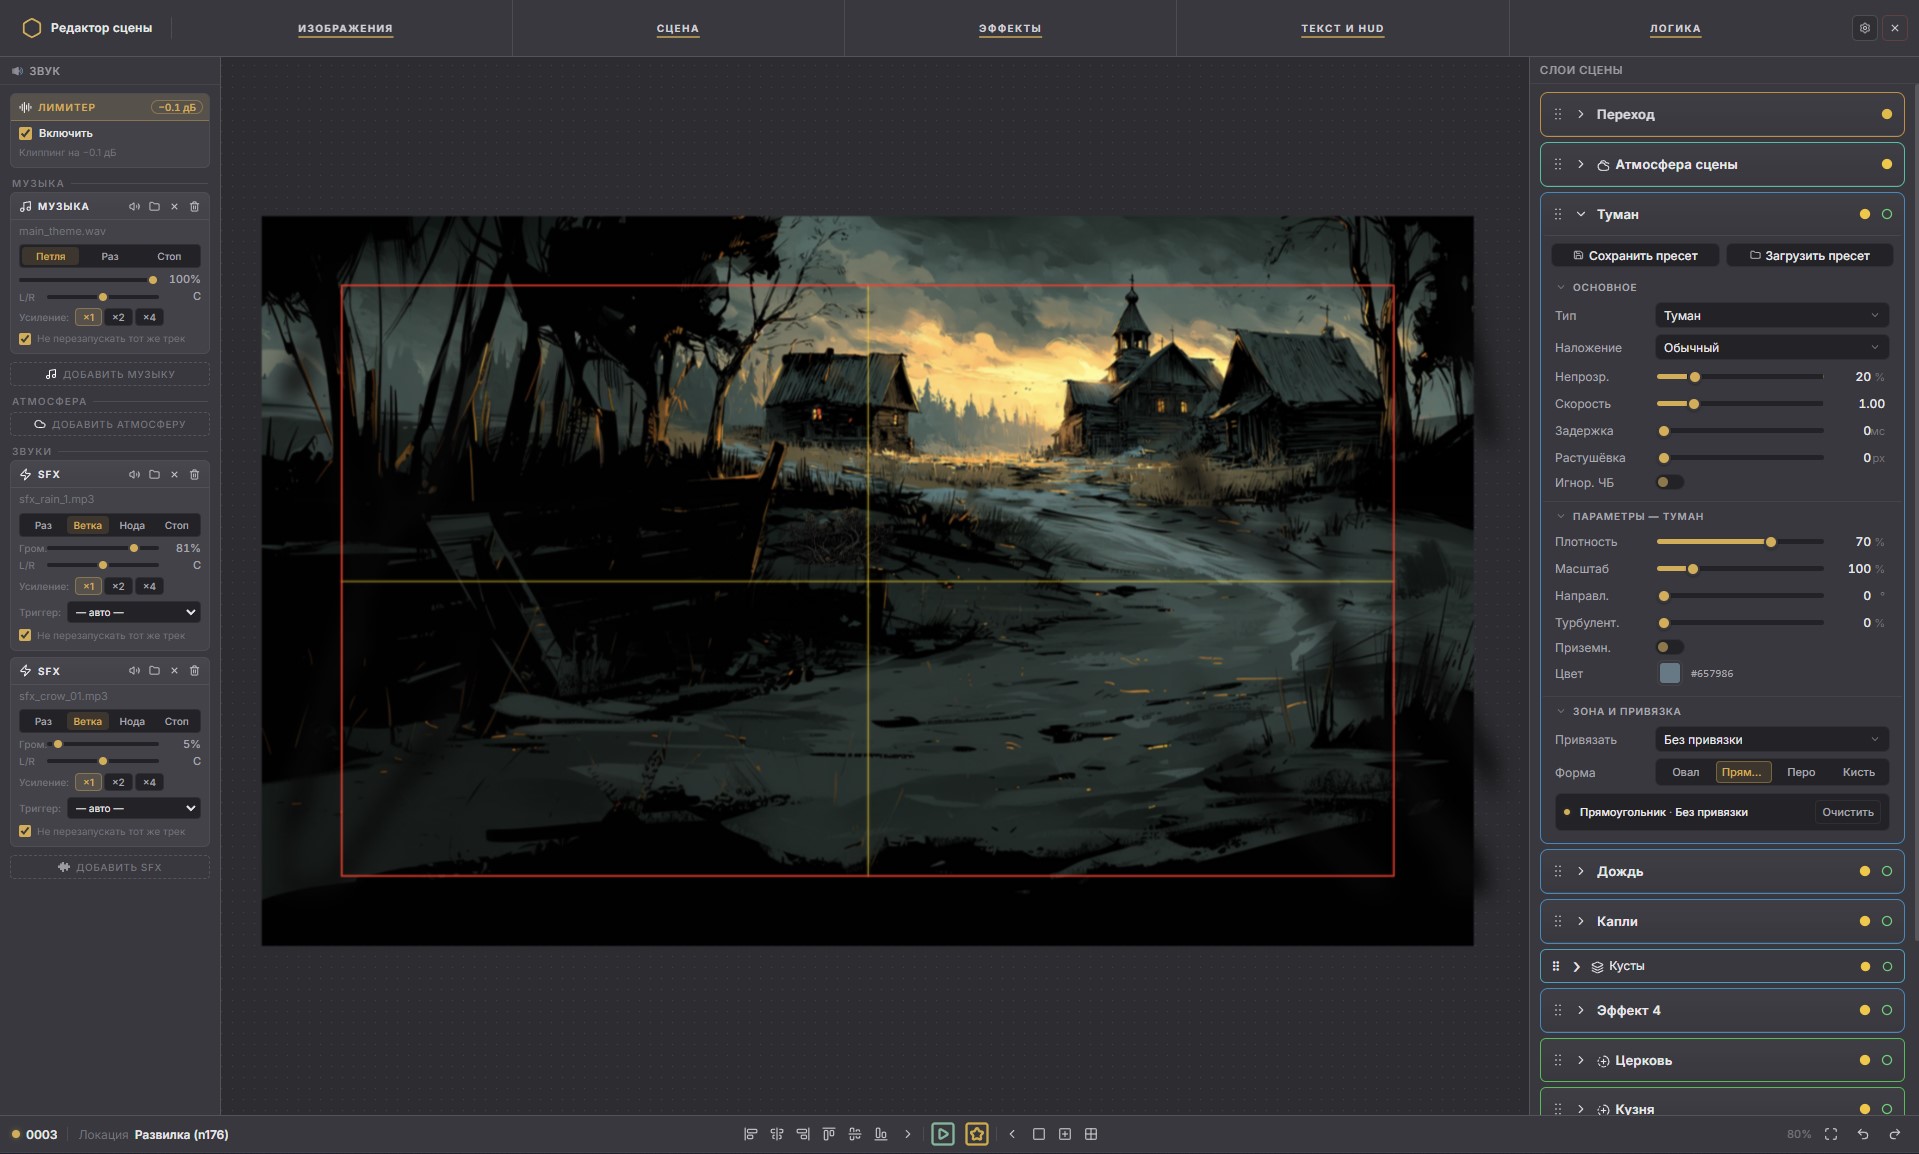Toggle the "Приземн." switch
The image size is (1919, 1154).
pyautogui.click(x=1670, y=647)
